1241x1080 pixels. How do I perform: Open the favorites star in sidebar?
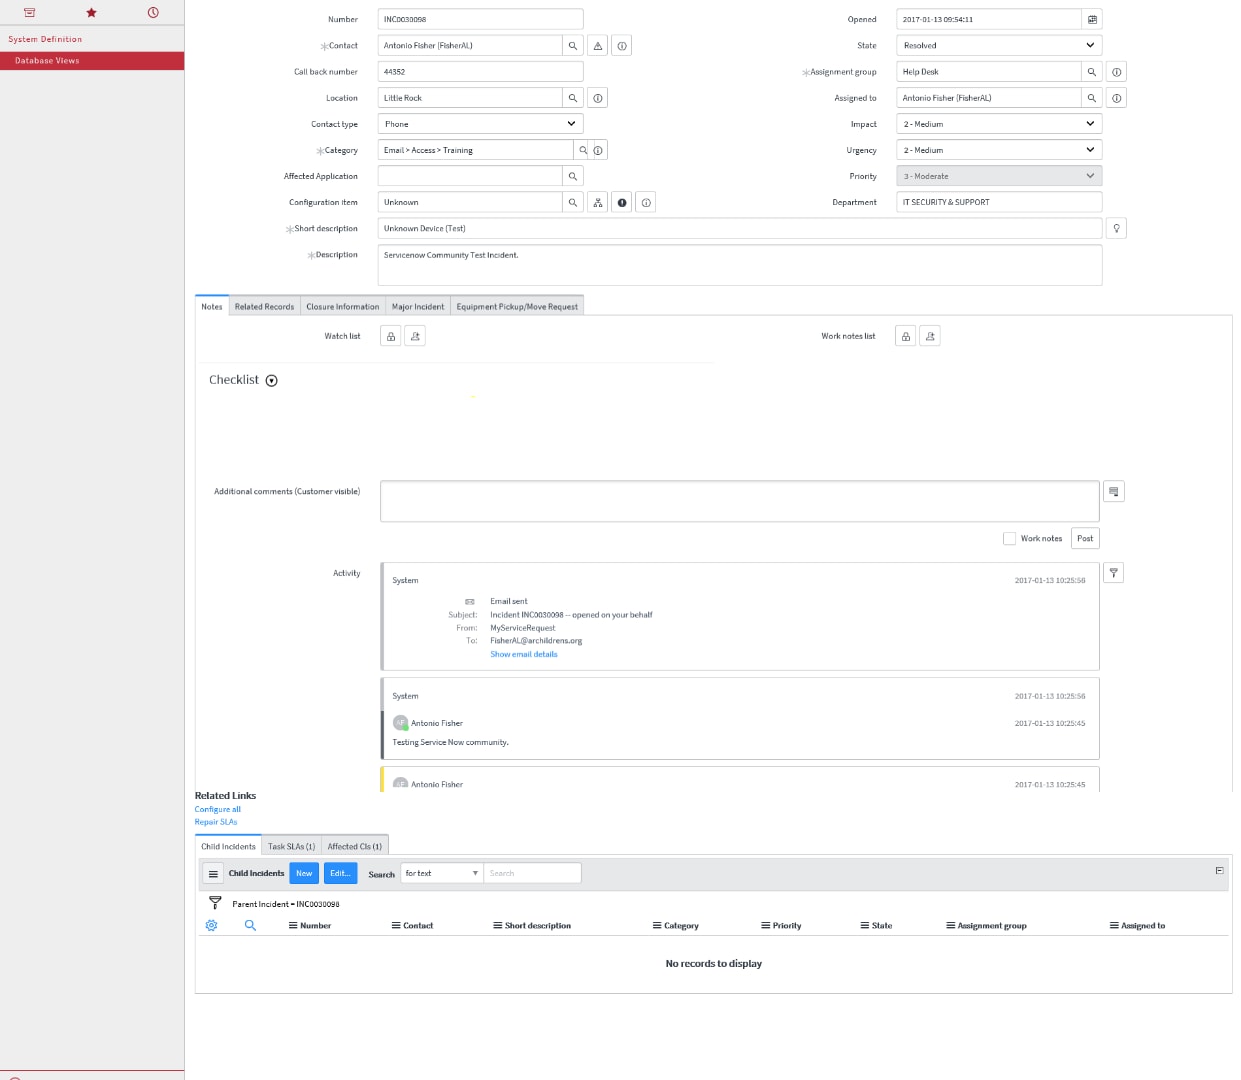tap(91, 13)
